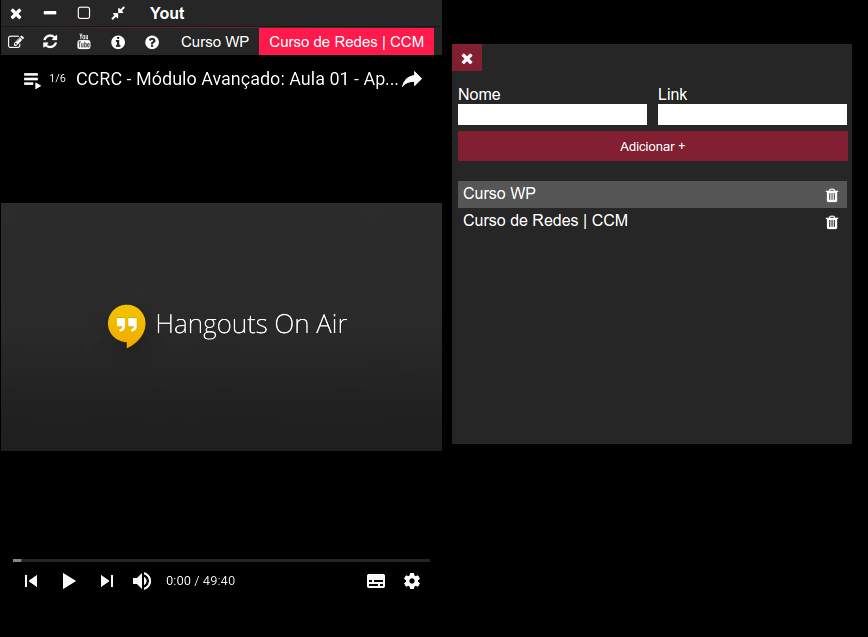The width and height of the screenshot is (868, 637).
Task: Click the Hangouts On Air video area
Action: tap(221, 327)
